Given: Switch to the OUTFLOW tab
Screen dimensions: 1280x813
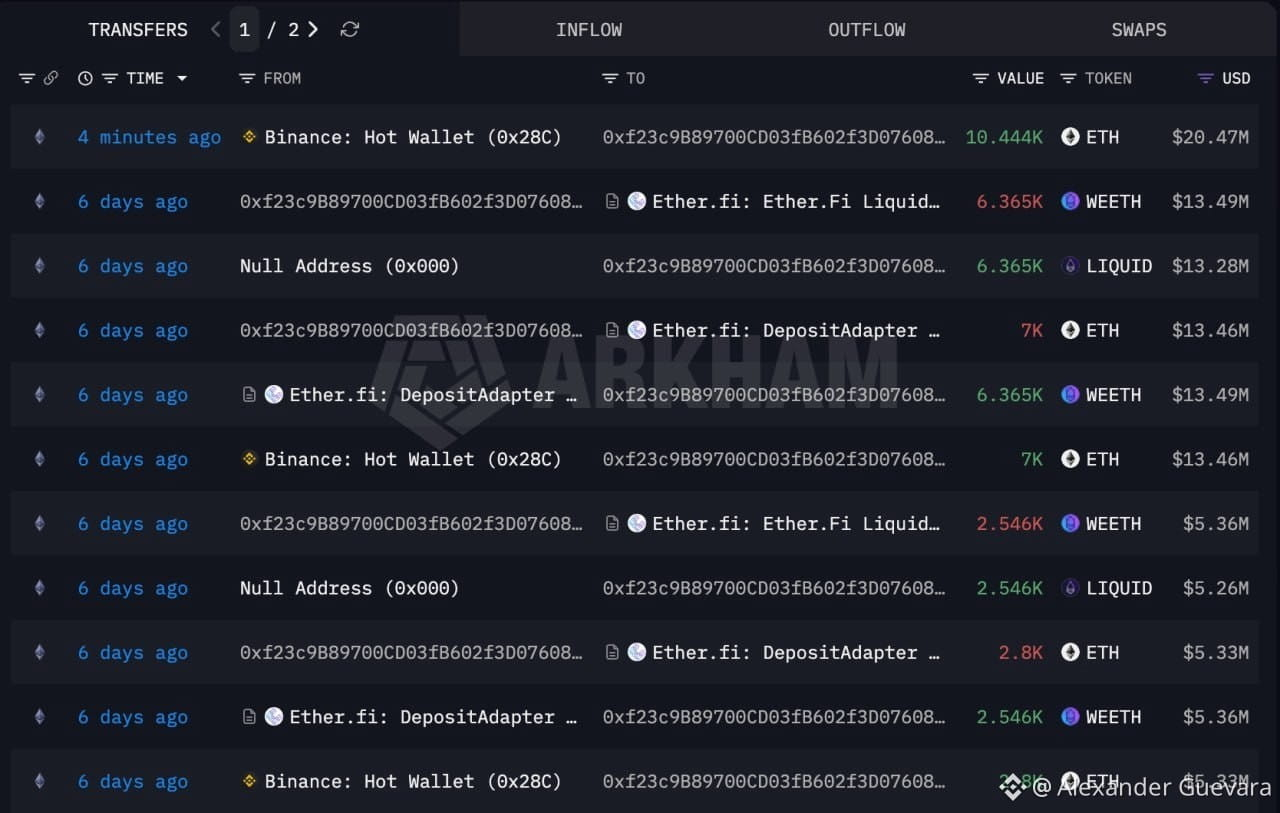Looking at the screenshot, I should tap(867, 30).
